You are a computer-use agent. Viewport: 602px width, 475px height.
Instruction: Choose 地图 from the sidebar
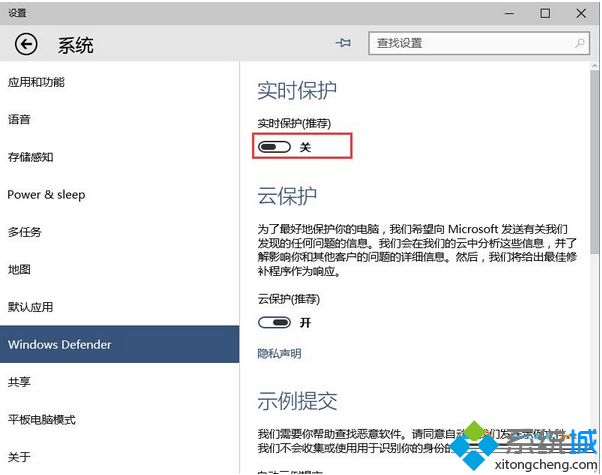[19, 270]
